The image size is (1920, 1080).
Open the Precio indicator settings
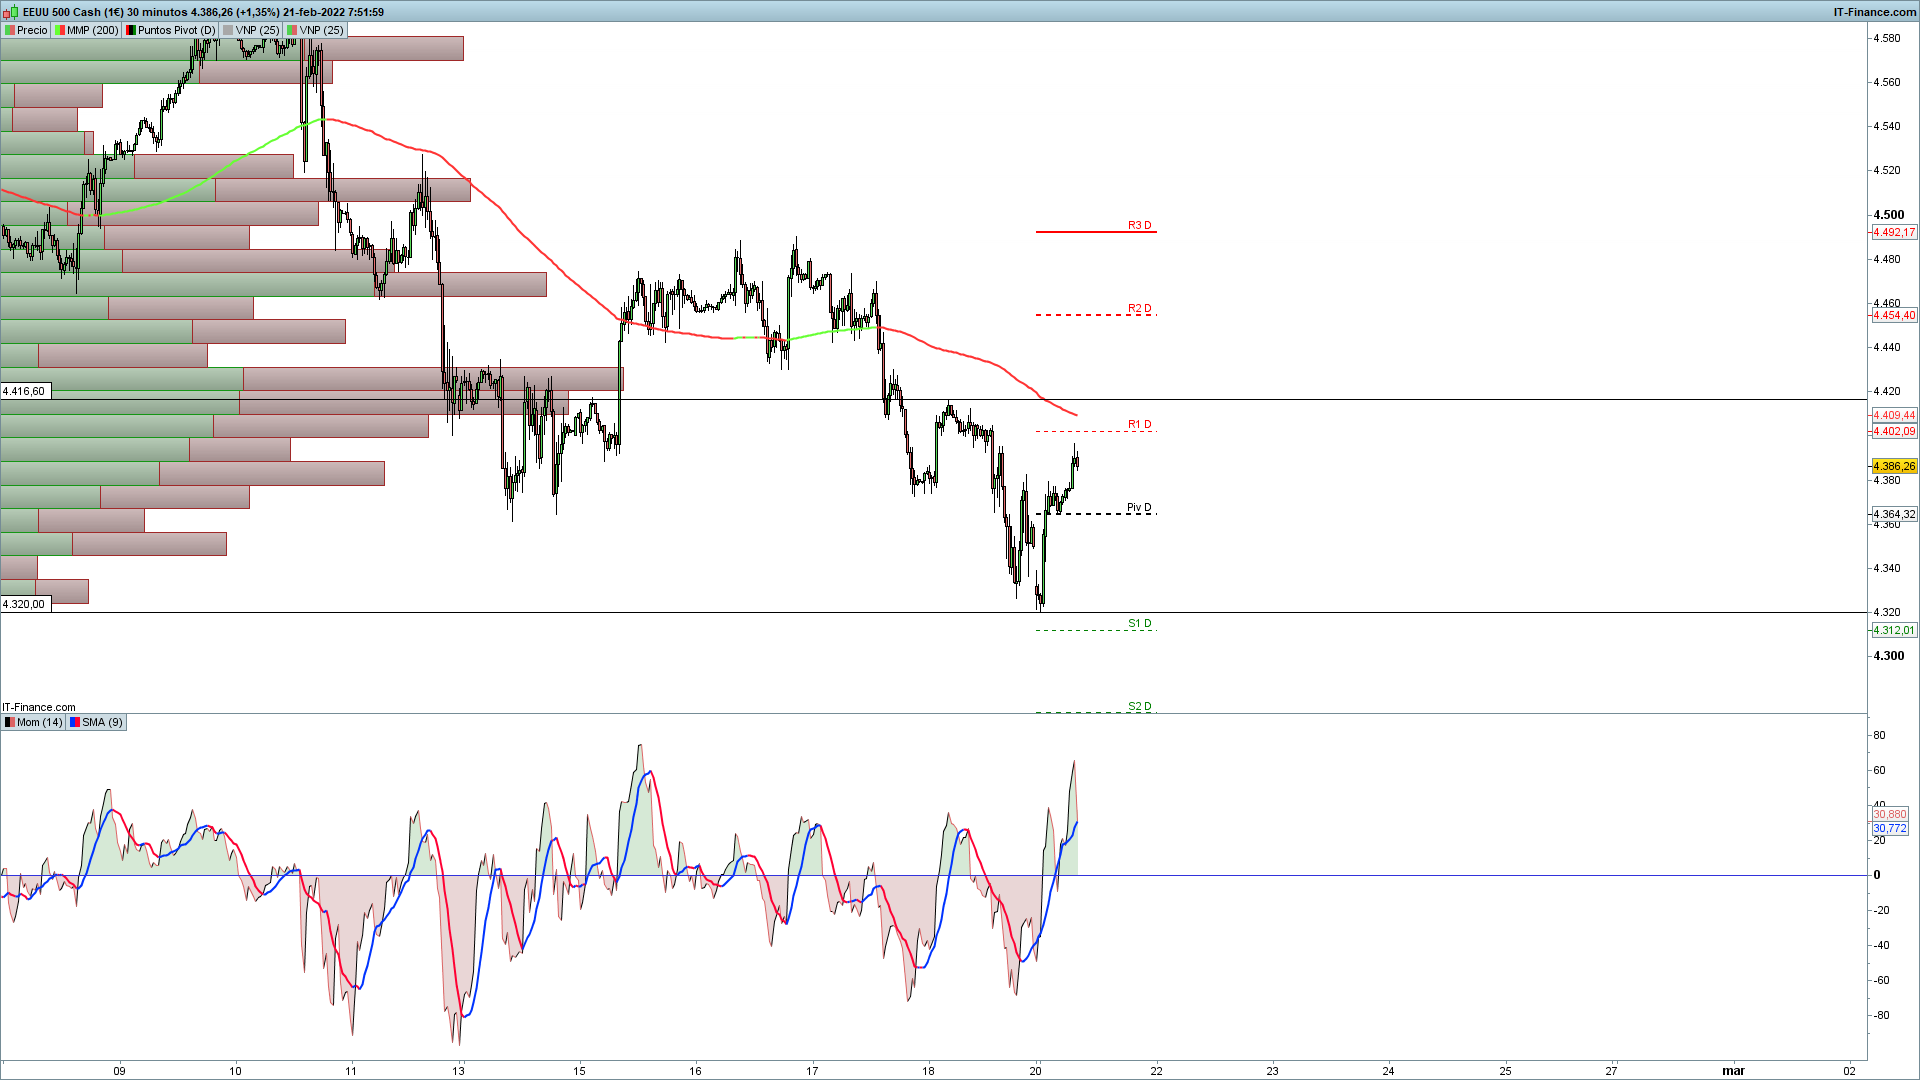[x=26, y=30]
